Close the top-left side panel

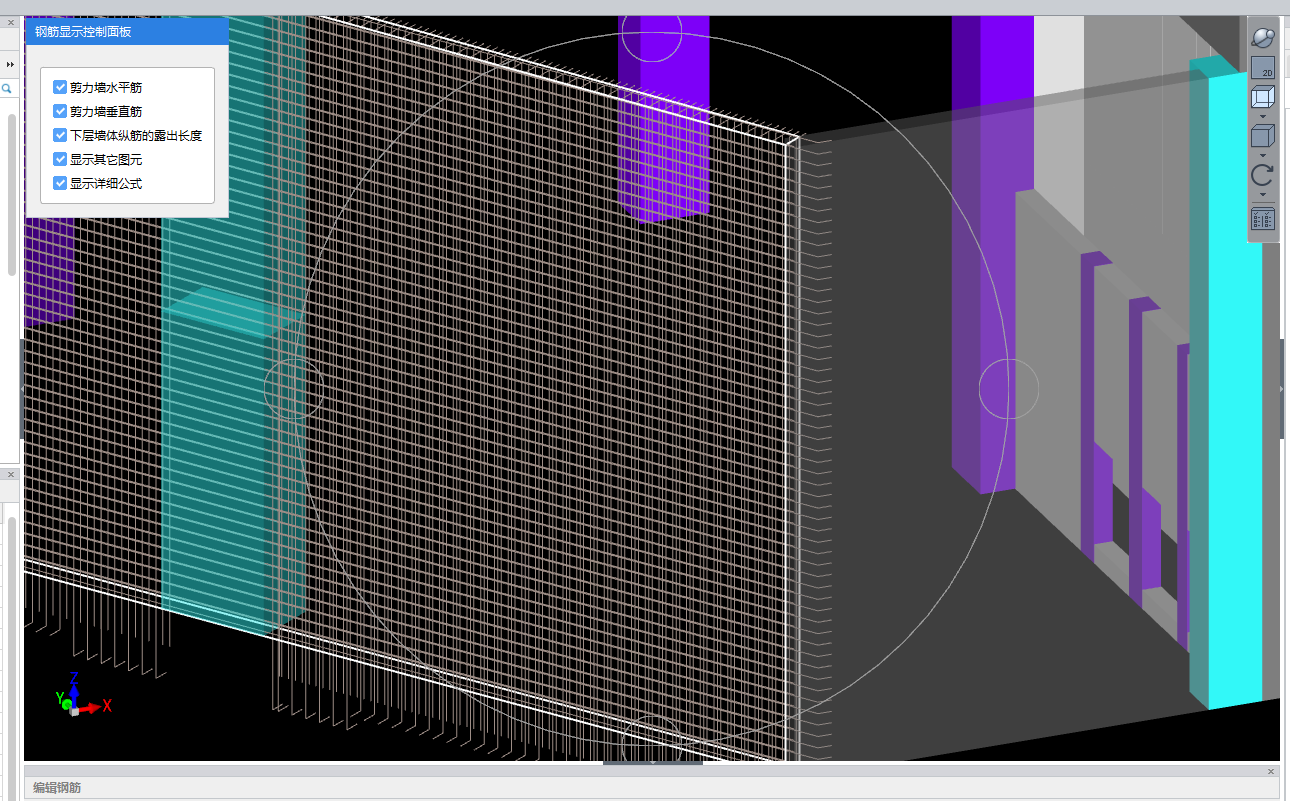(x=11, y=22)
